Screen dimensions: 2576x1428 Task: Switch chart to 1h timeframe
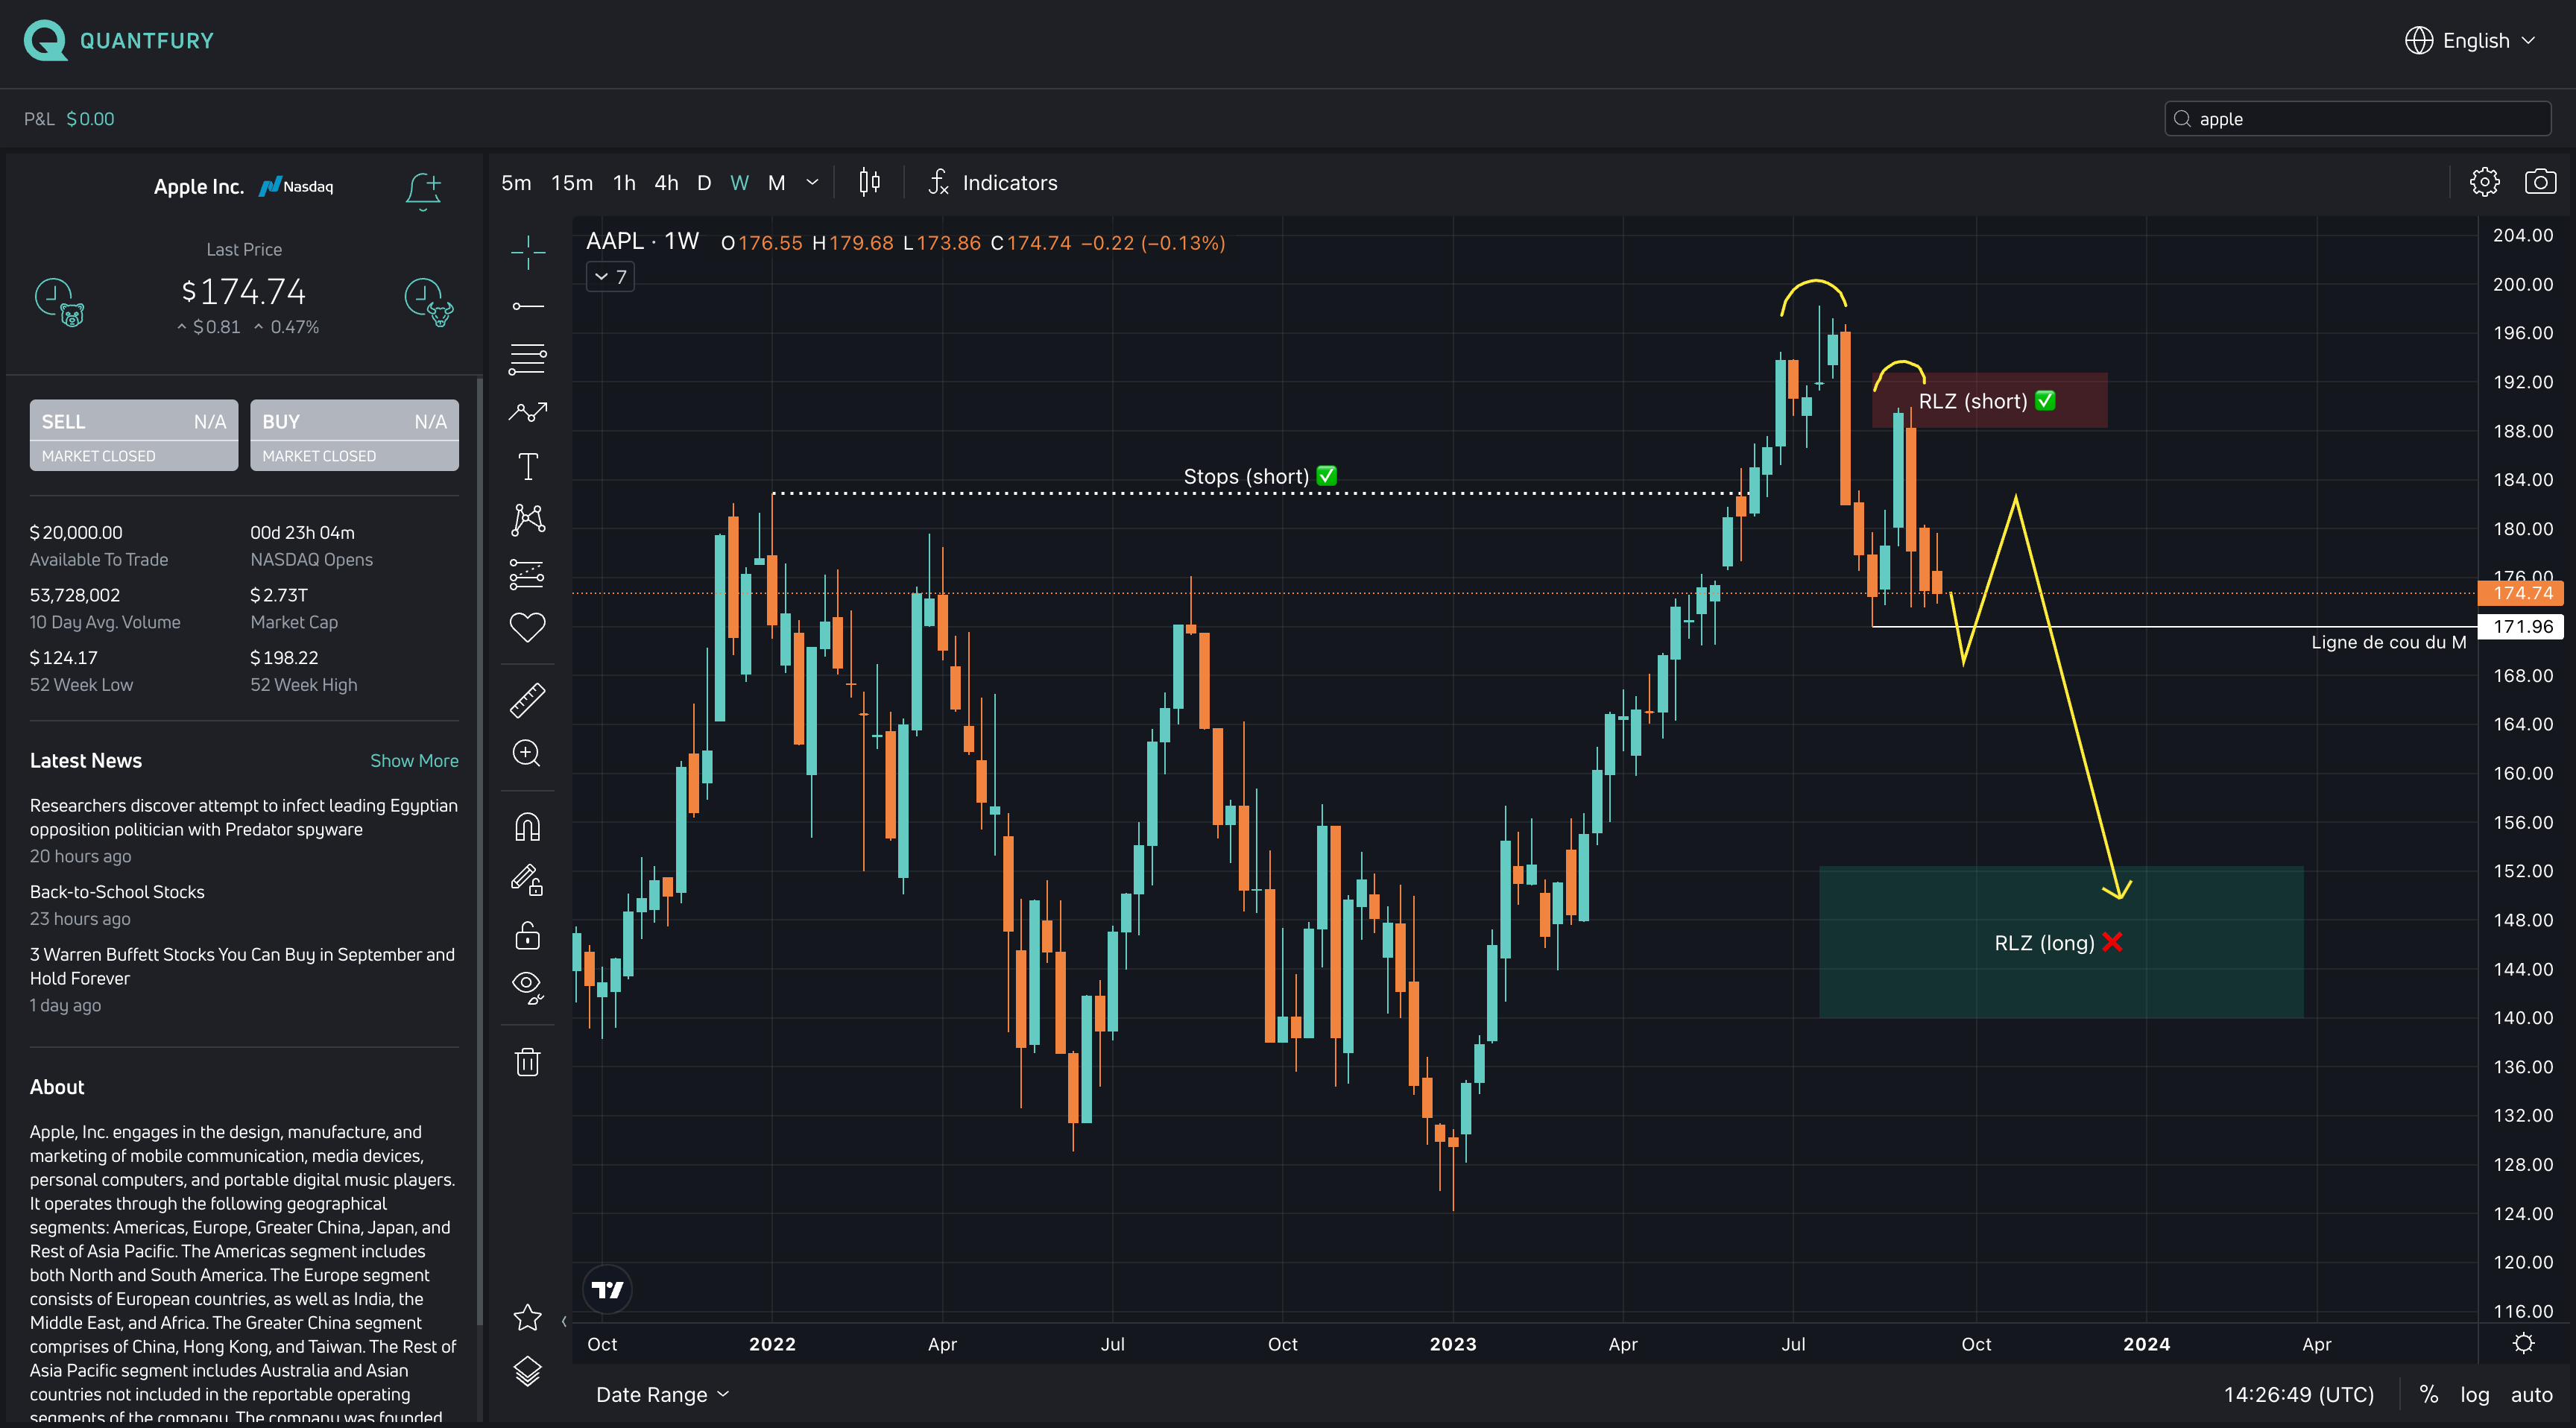click(x=624, y=183)
